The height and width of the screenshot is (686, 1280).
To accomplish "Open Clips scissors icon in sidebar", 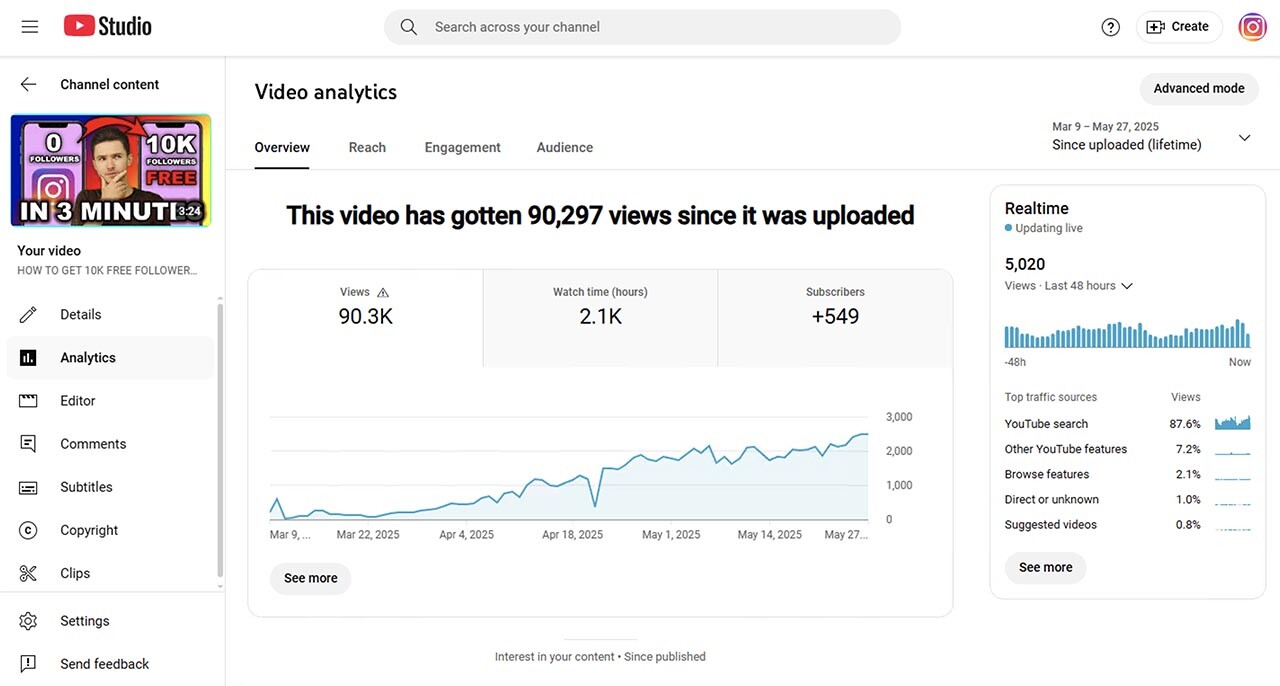I will tap(28, 574).
